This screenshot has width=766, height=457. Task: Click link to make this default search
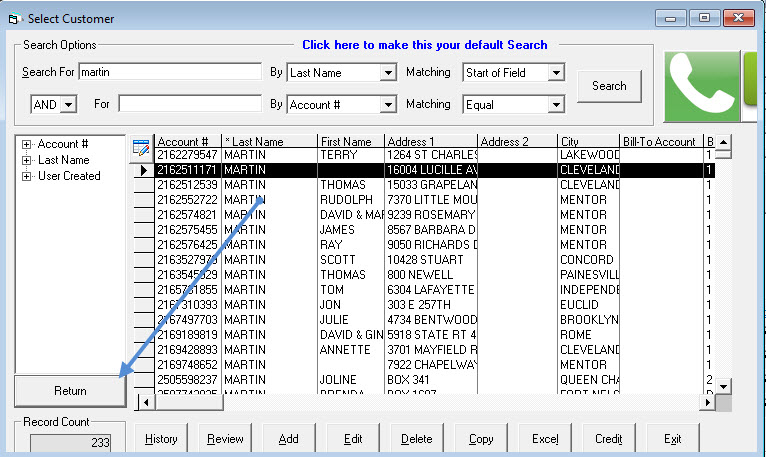coord(424,45)
